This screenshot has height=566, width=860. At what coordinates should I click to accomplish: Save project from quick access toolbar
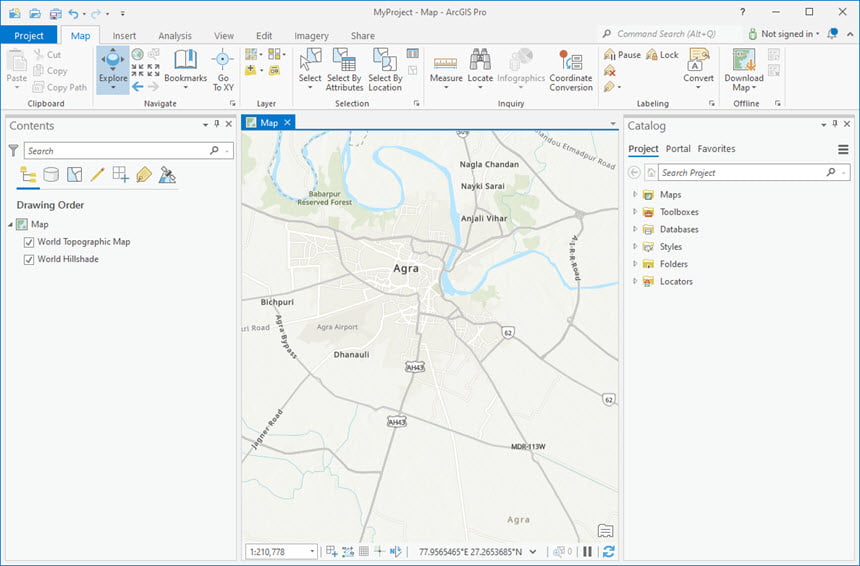[x=55, y=13]
